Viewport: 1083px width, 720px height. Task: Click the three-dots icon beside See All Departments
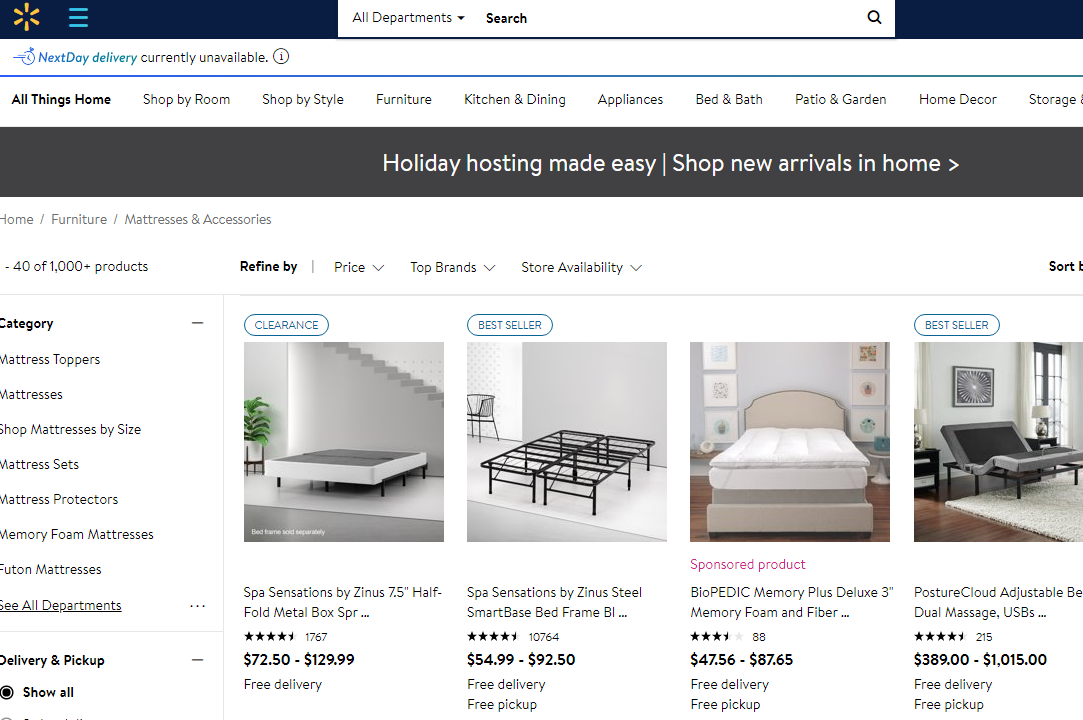[x=197, y=606]
